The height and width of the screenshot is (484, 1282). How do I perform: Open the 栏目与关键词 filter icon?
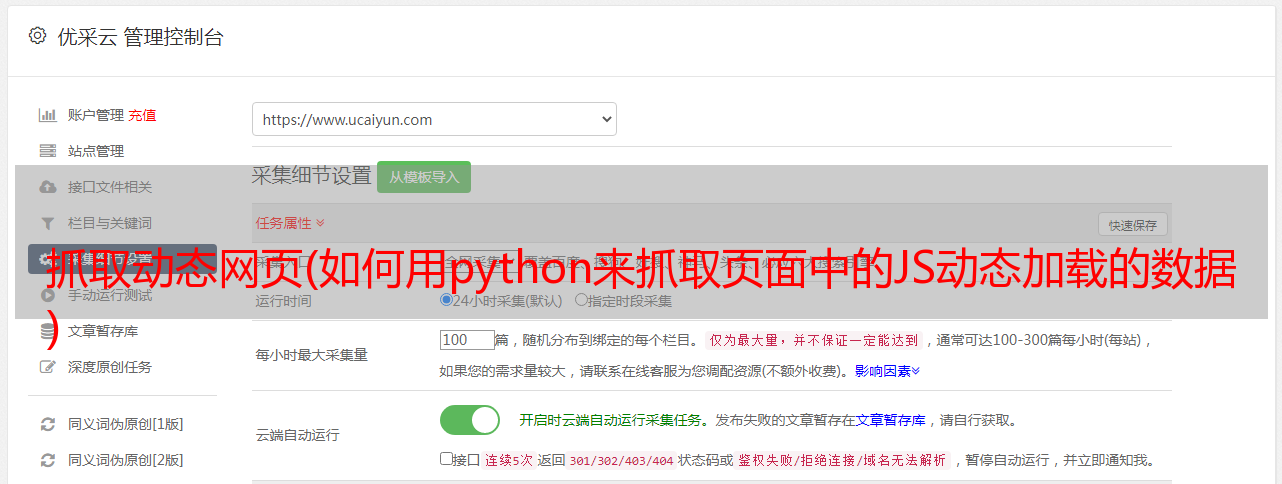[47, 223]
